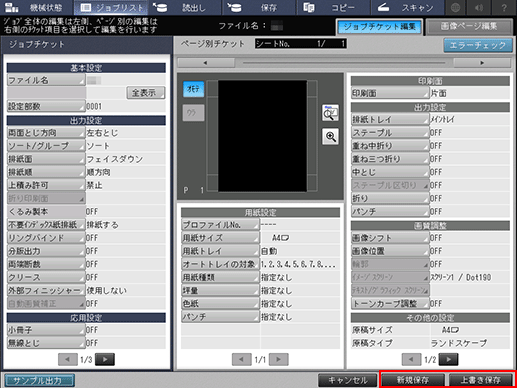This screenshot has height=388, width=517.
Task: Click the preview confirm magnifier icon
Action: pos(330,113)
